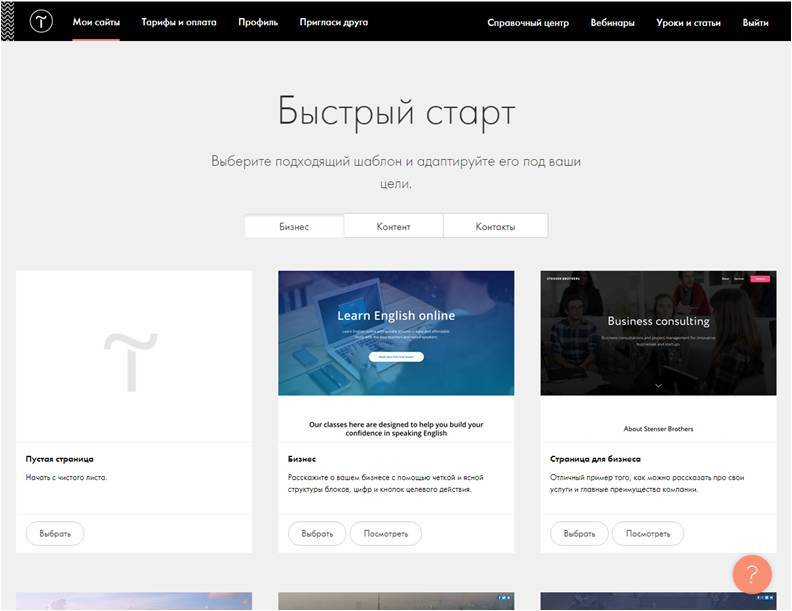Click the Learn English online thumbnail

click(396, 333)
